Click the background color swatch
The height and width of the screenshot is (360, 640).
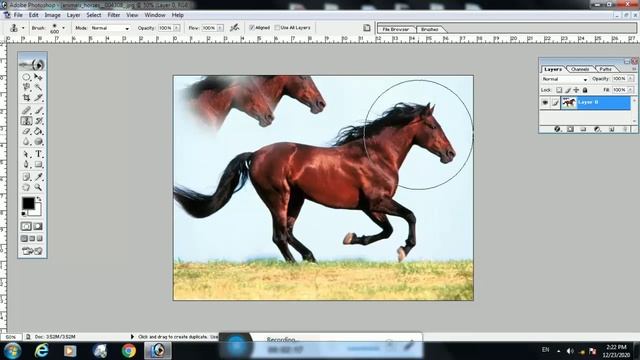pyautogui.click(x=37, y=211)
